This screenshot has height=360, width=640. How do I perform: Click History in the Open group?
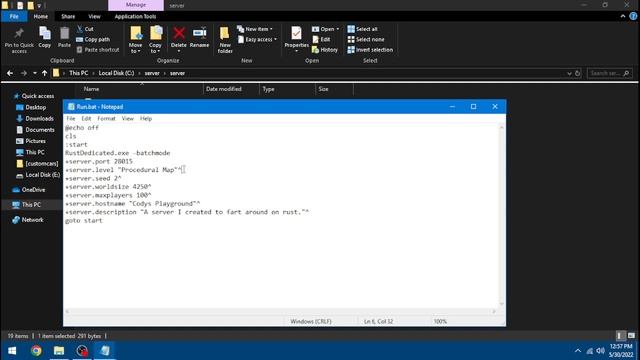click(x=324, y=50)
